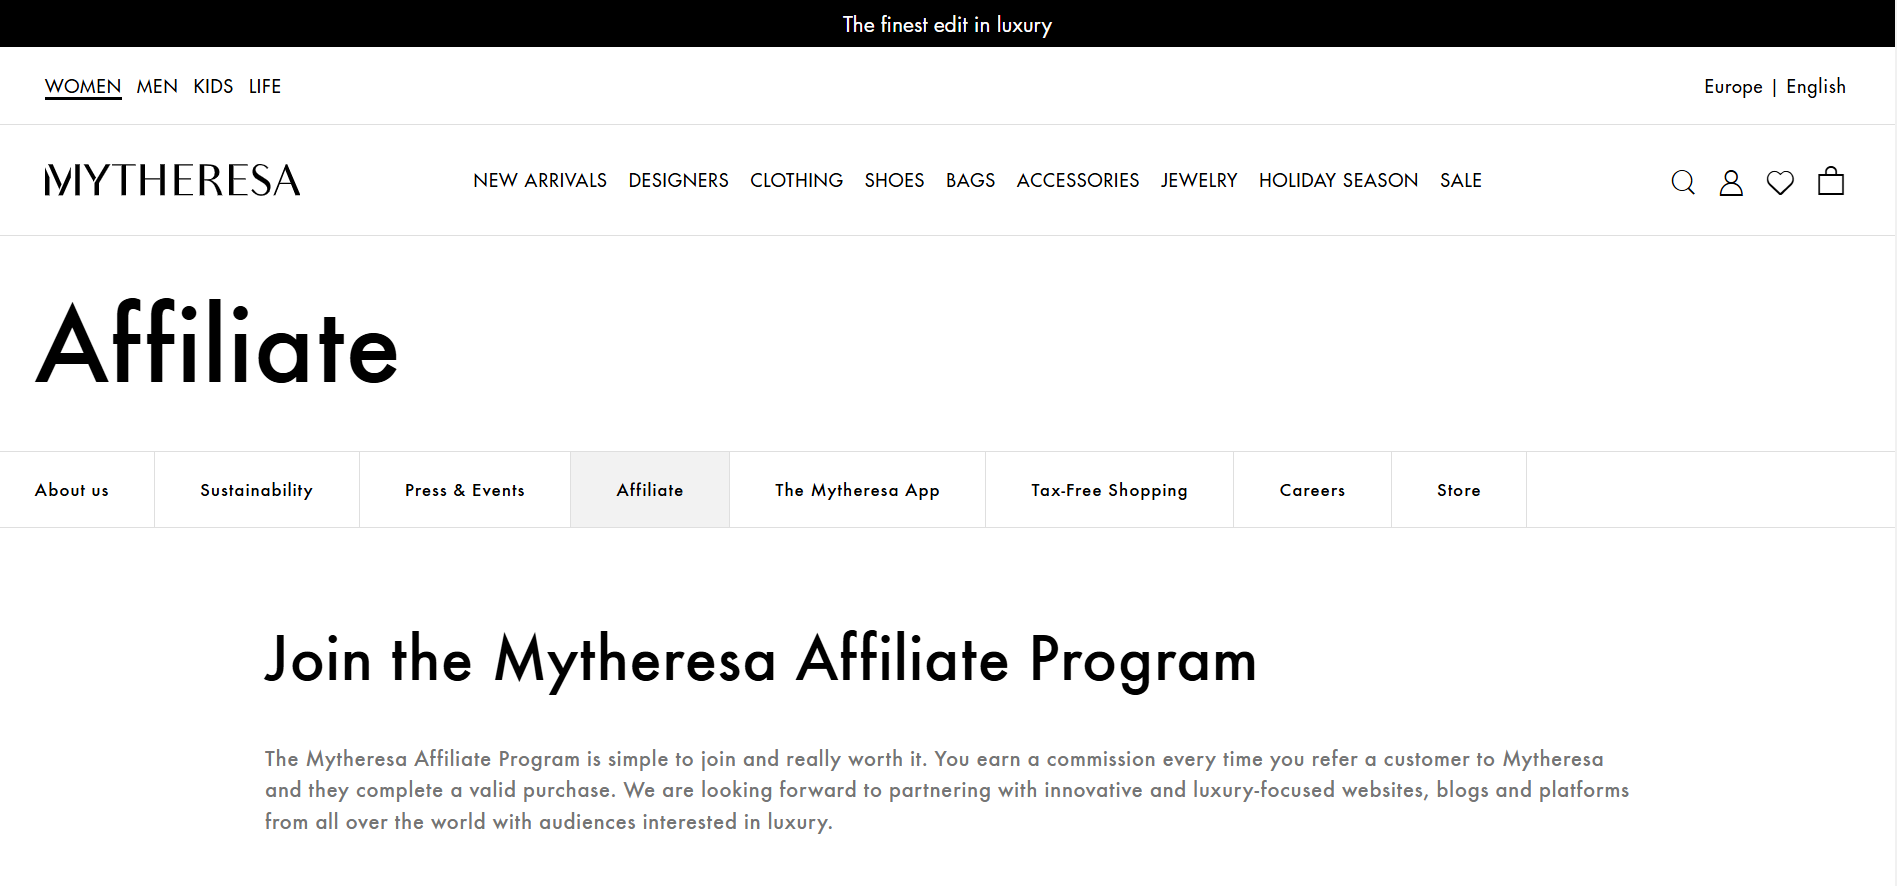Switch to the Press & Events tab
Viewport: 1897px width, 886px height.
465,490
